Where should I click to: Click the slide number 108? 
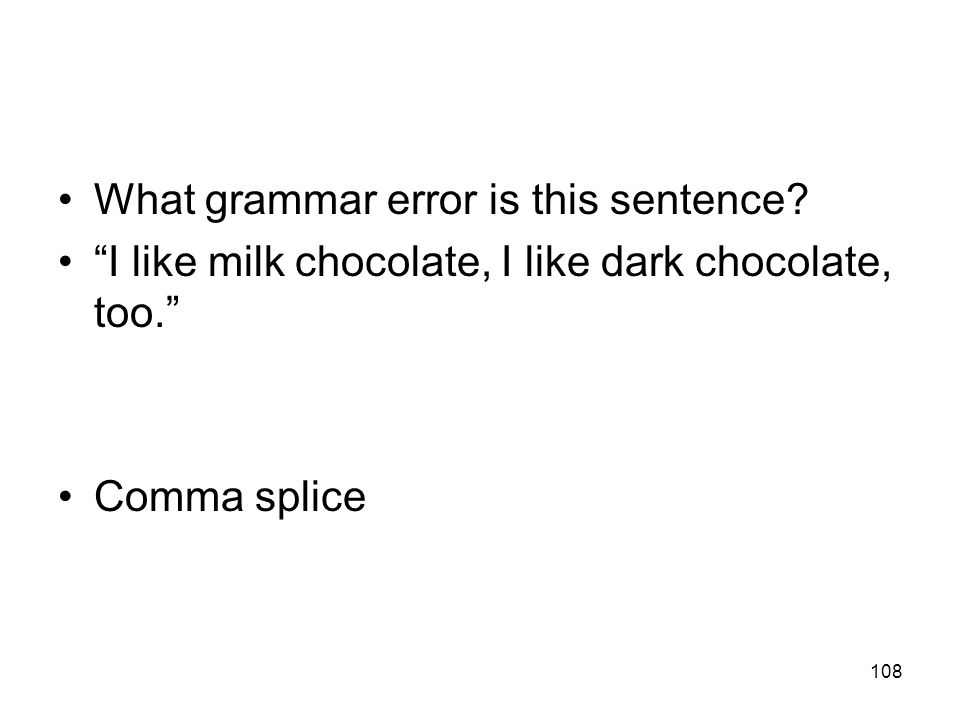886,671
